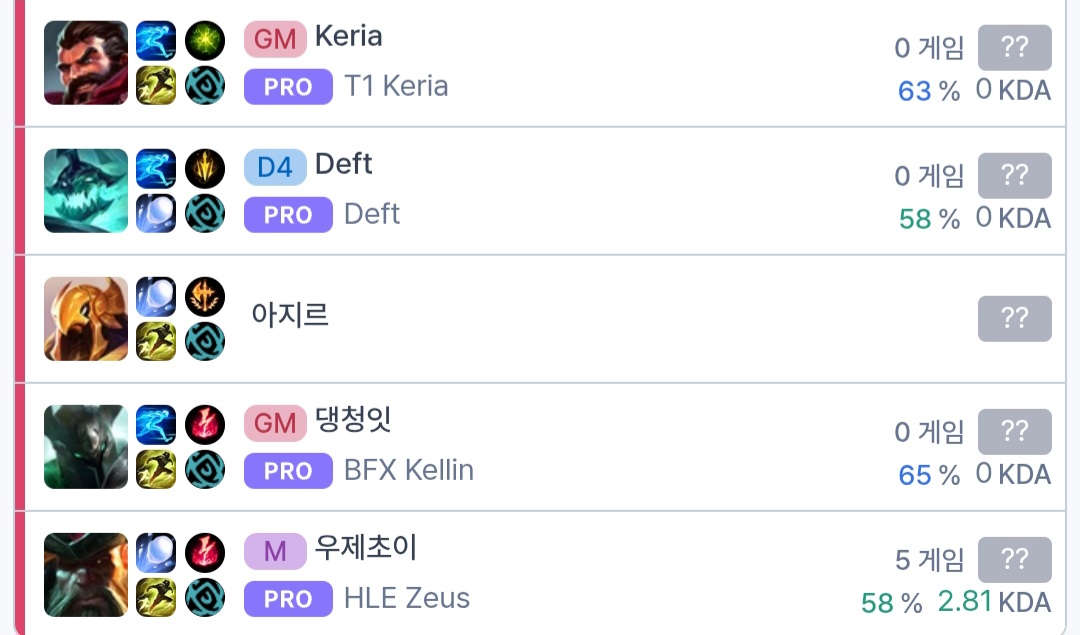Select Deft's yellow keystone rune icon
Viewport: 1080px width, 635px height.
tap(205, 169)
